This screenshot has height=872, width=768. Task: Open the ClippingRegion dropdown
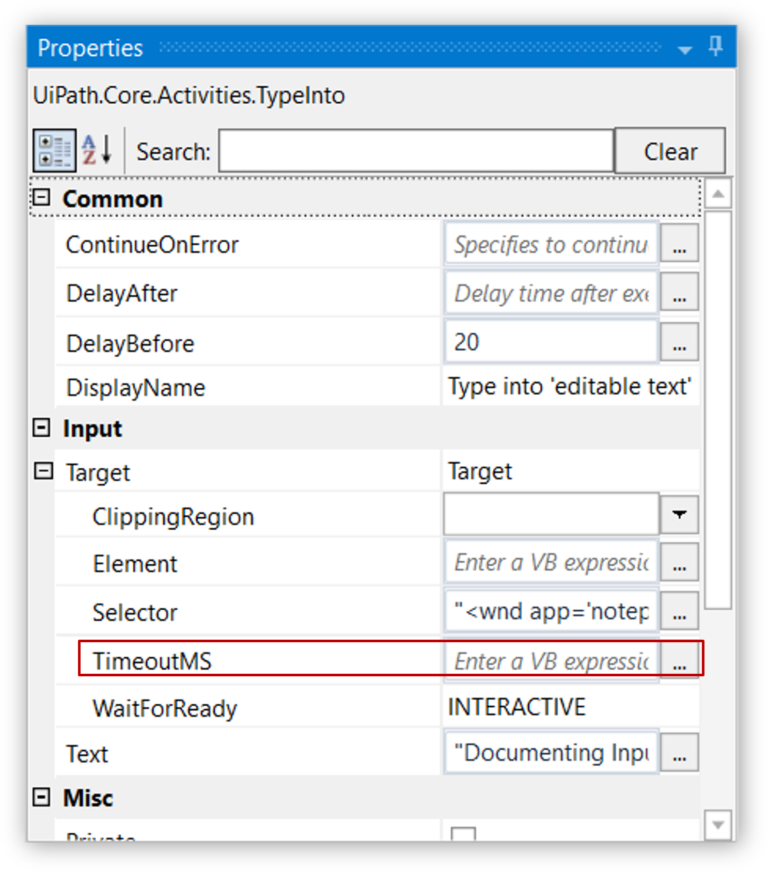[679, 513]
